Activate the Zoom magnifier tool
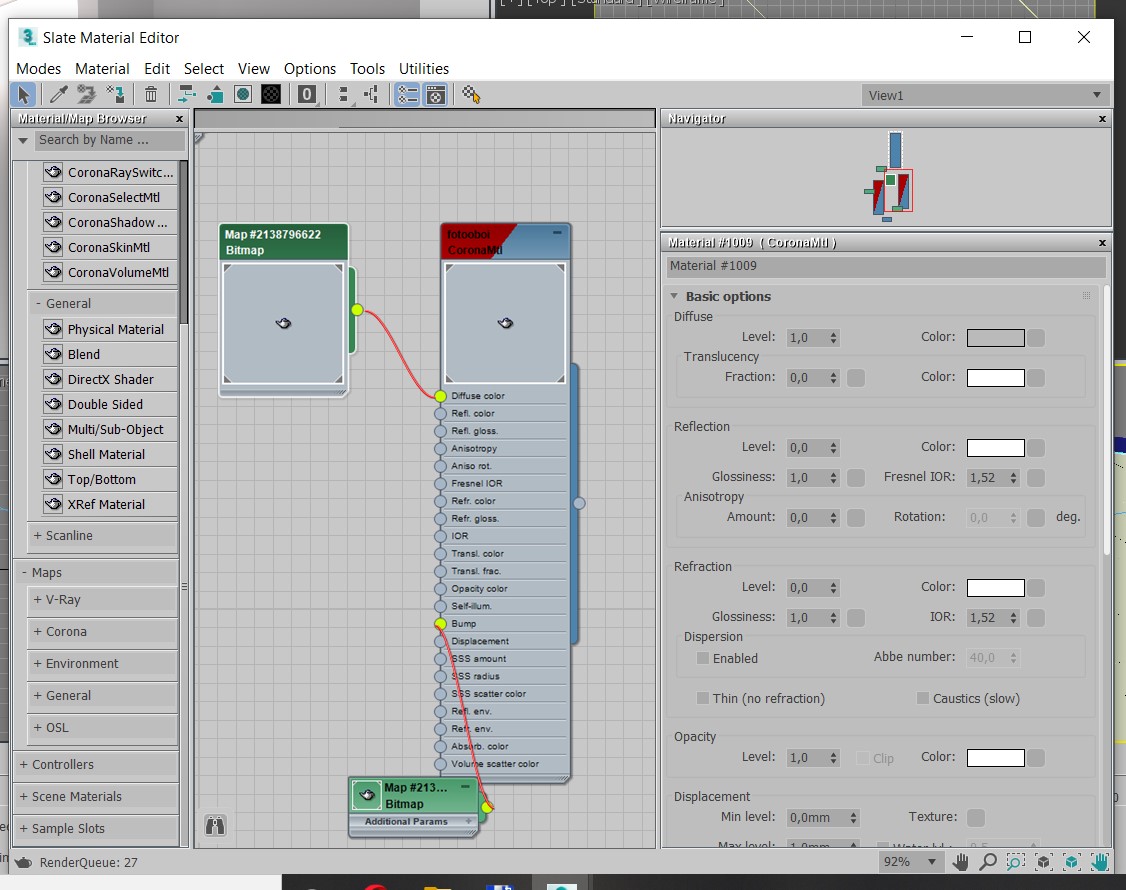 [988, 861]
